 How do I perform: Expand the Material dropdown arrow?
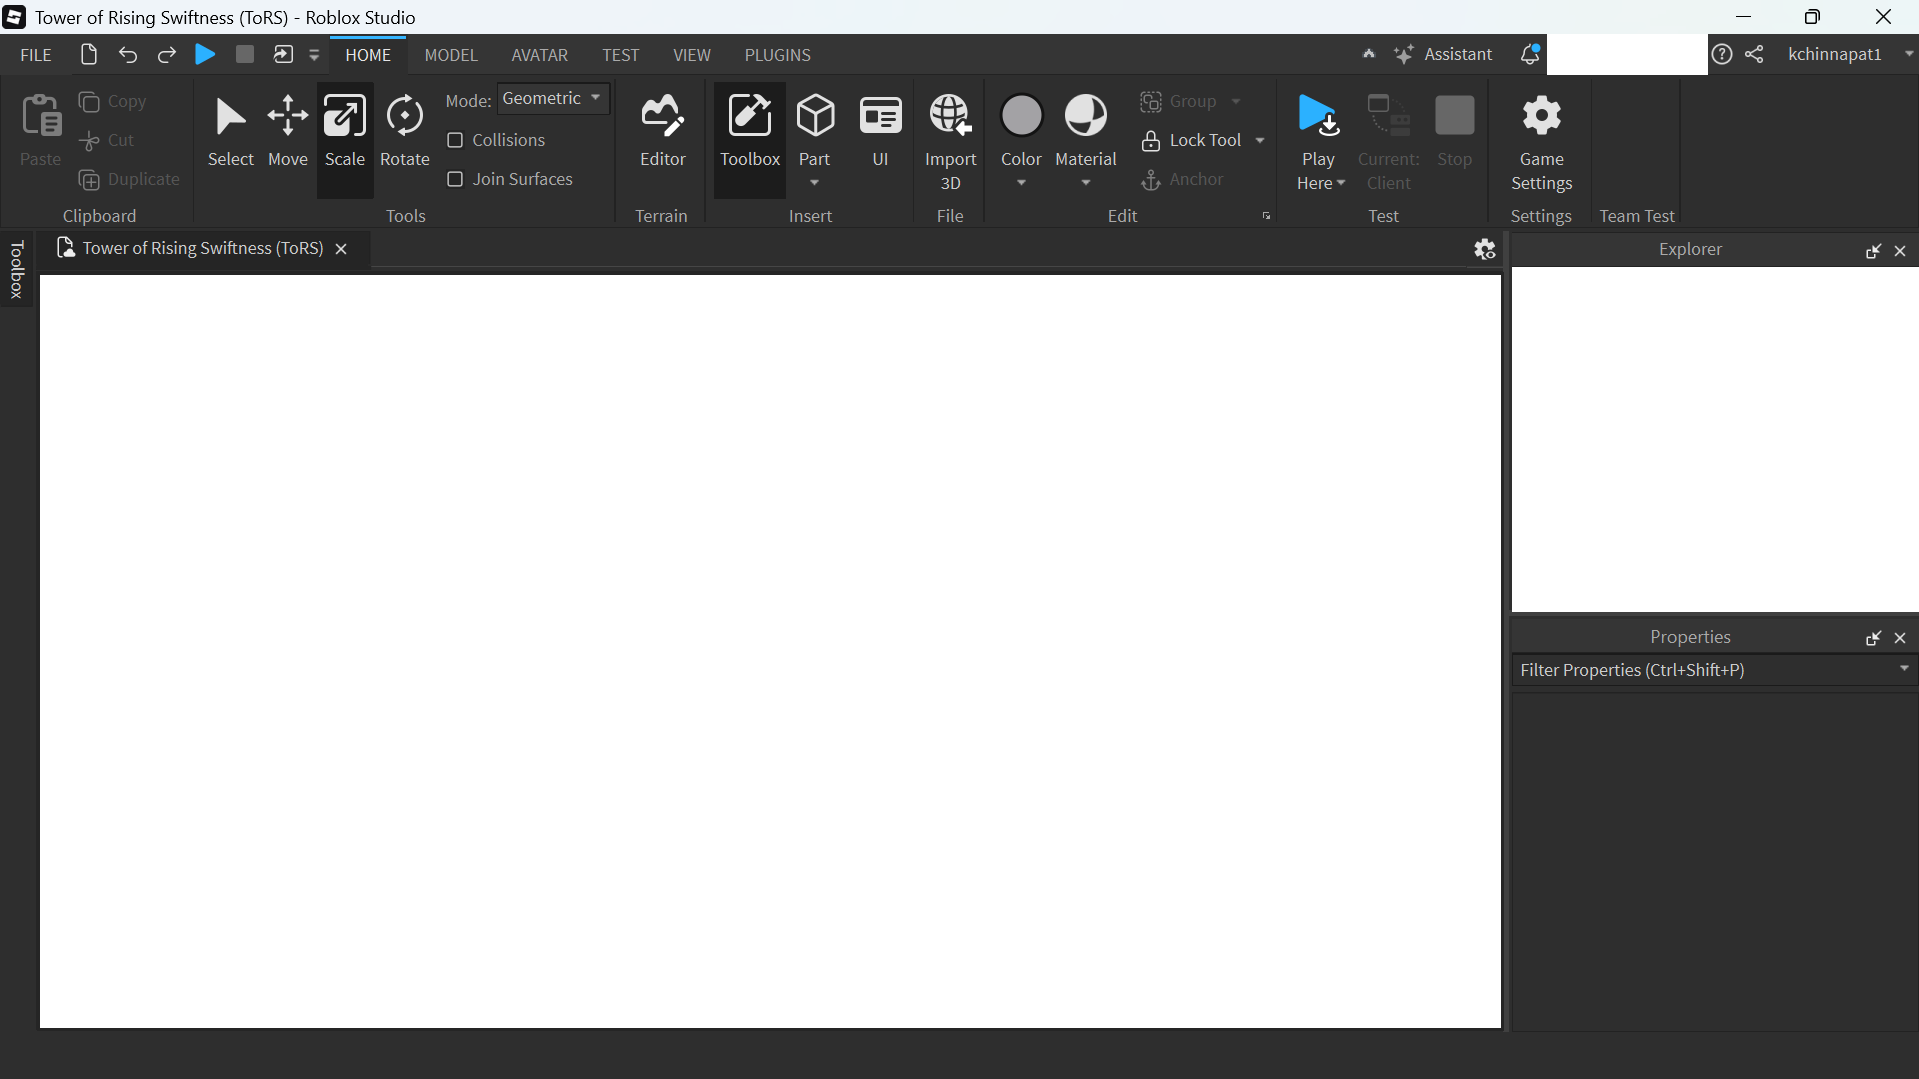1086,183
